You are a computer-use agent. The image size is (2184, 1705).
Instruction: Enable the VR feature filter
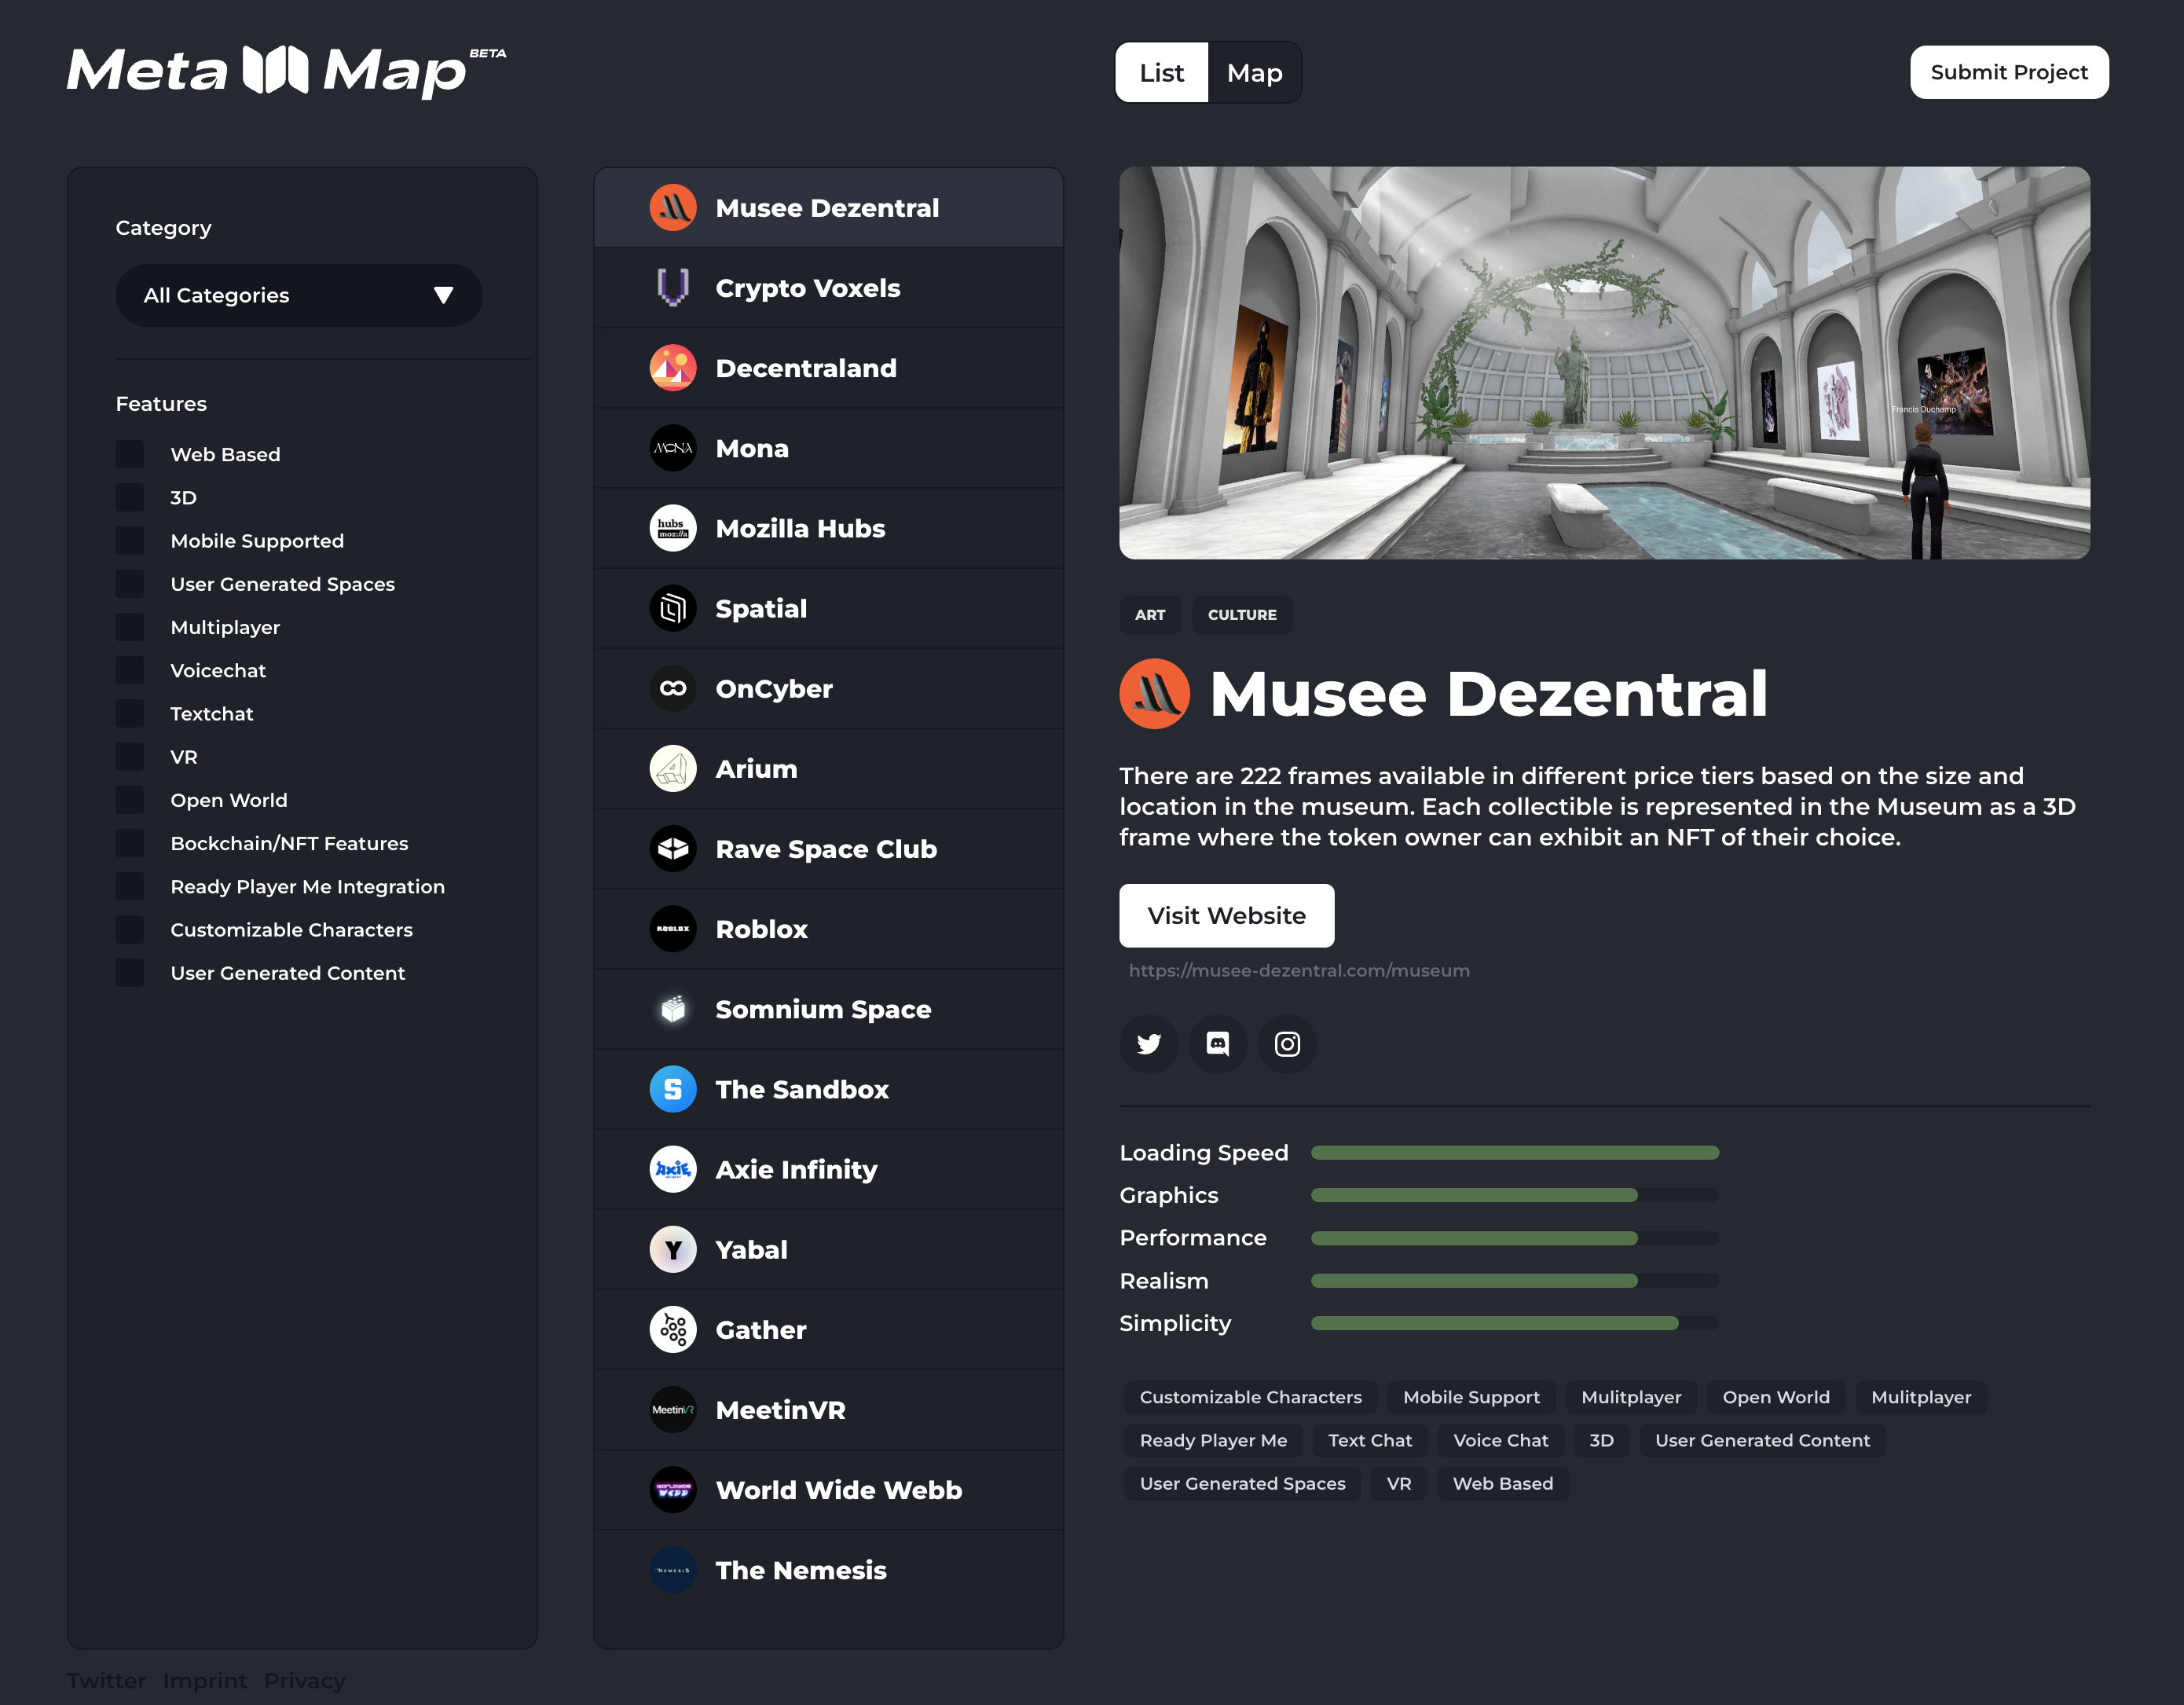coord(129,757)
